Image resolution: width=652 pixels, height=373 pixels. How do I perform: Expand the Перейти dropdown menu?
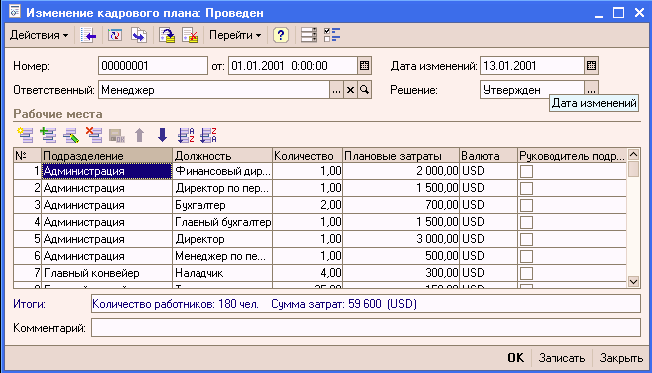(x=235, y=35)
